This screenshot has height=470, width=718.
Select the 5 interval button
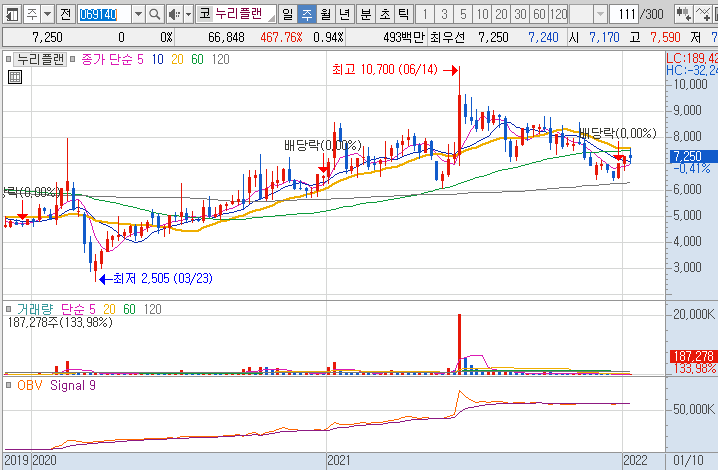(463, 15)
